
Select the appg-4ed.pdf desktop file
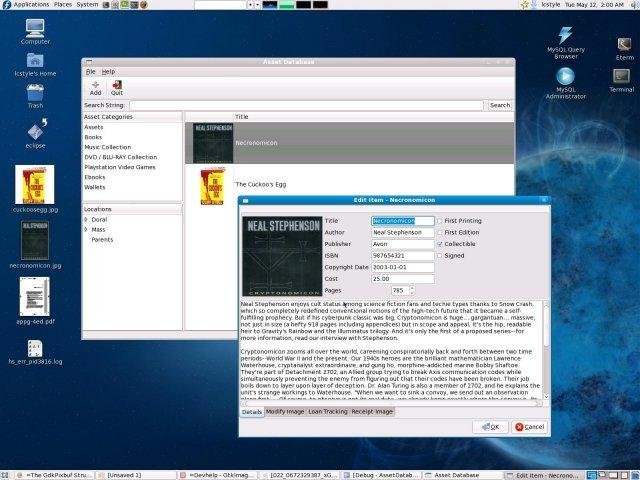(x=35, y=296)
